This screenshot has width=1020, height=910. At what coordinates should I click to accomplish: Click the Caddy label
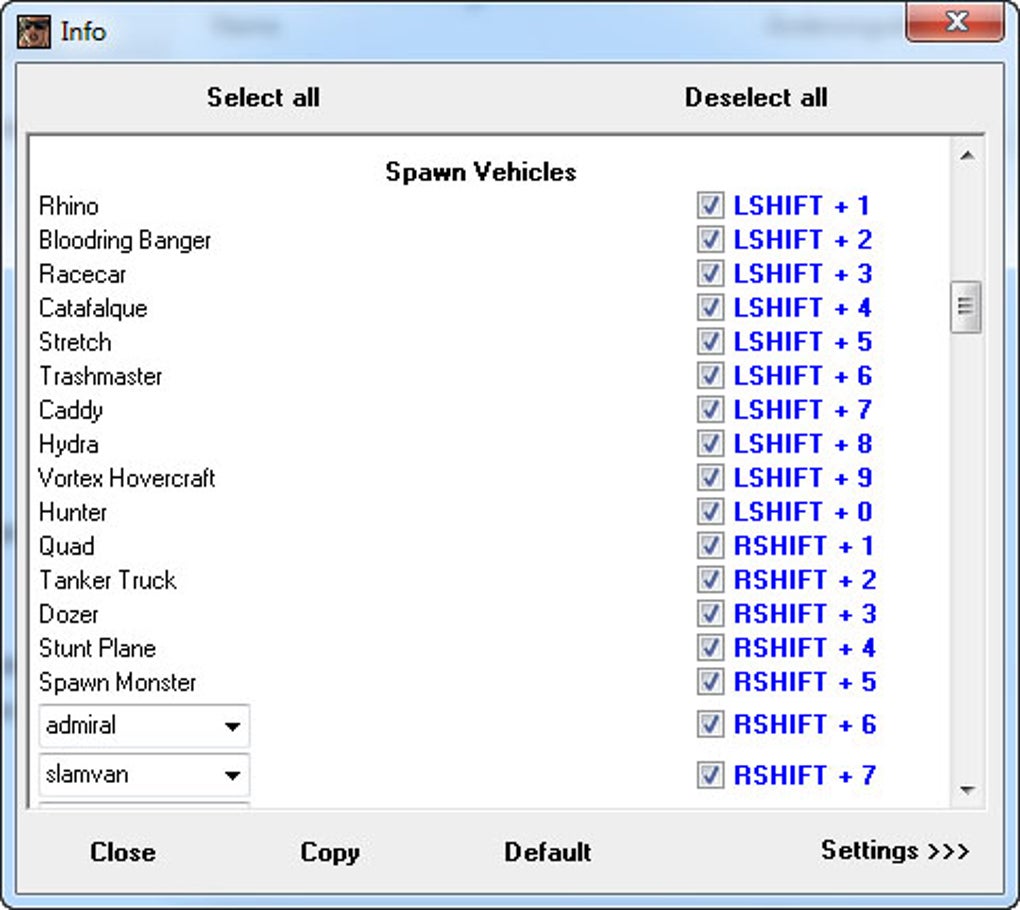(71, 410)
